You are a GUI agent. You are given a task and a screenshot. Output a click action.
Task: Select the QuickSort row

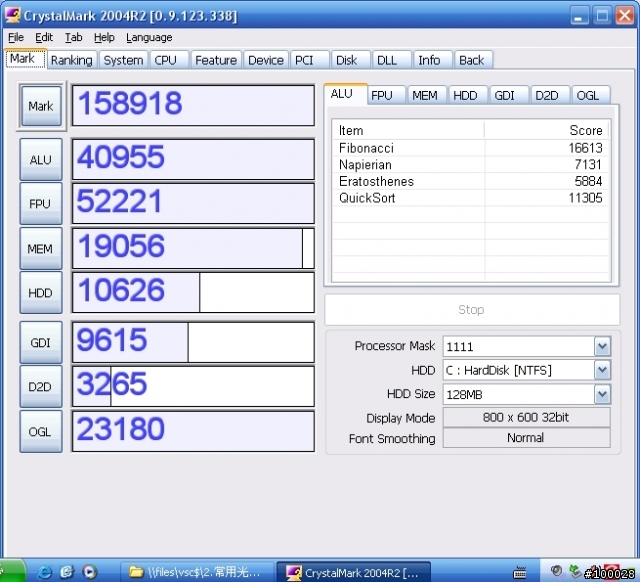471,198
